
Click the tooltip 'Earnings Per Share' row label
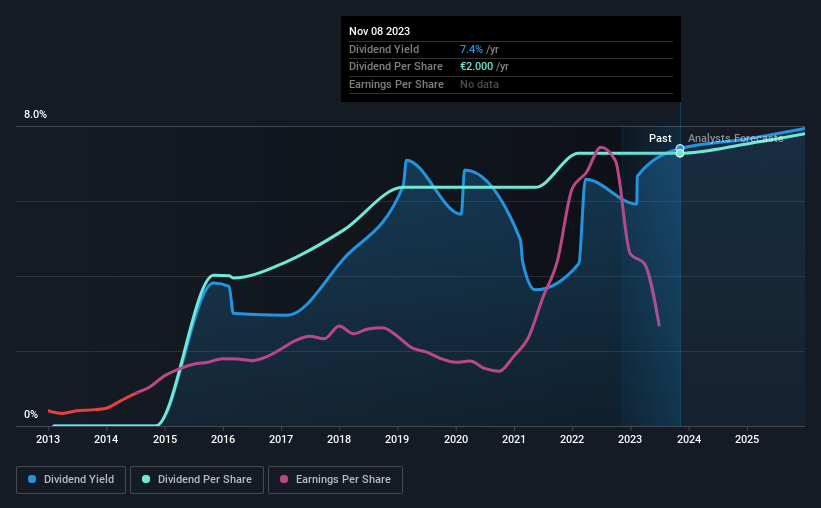click(396, 84)
